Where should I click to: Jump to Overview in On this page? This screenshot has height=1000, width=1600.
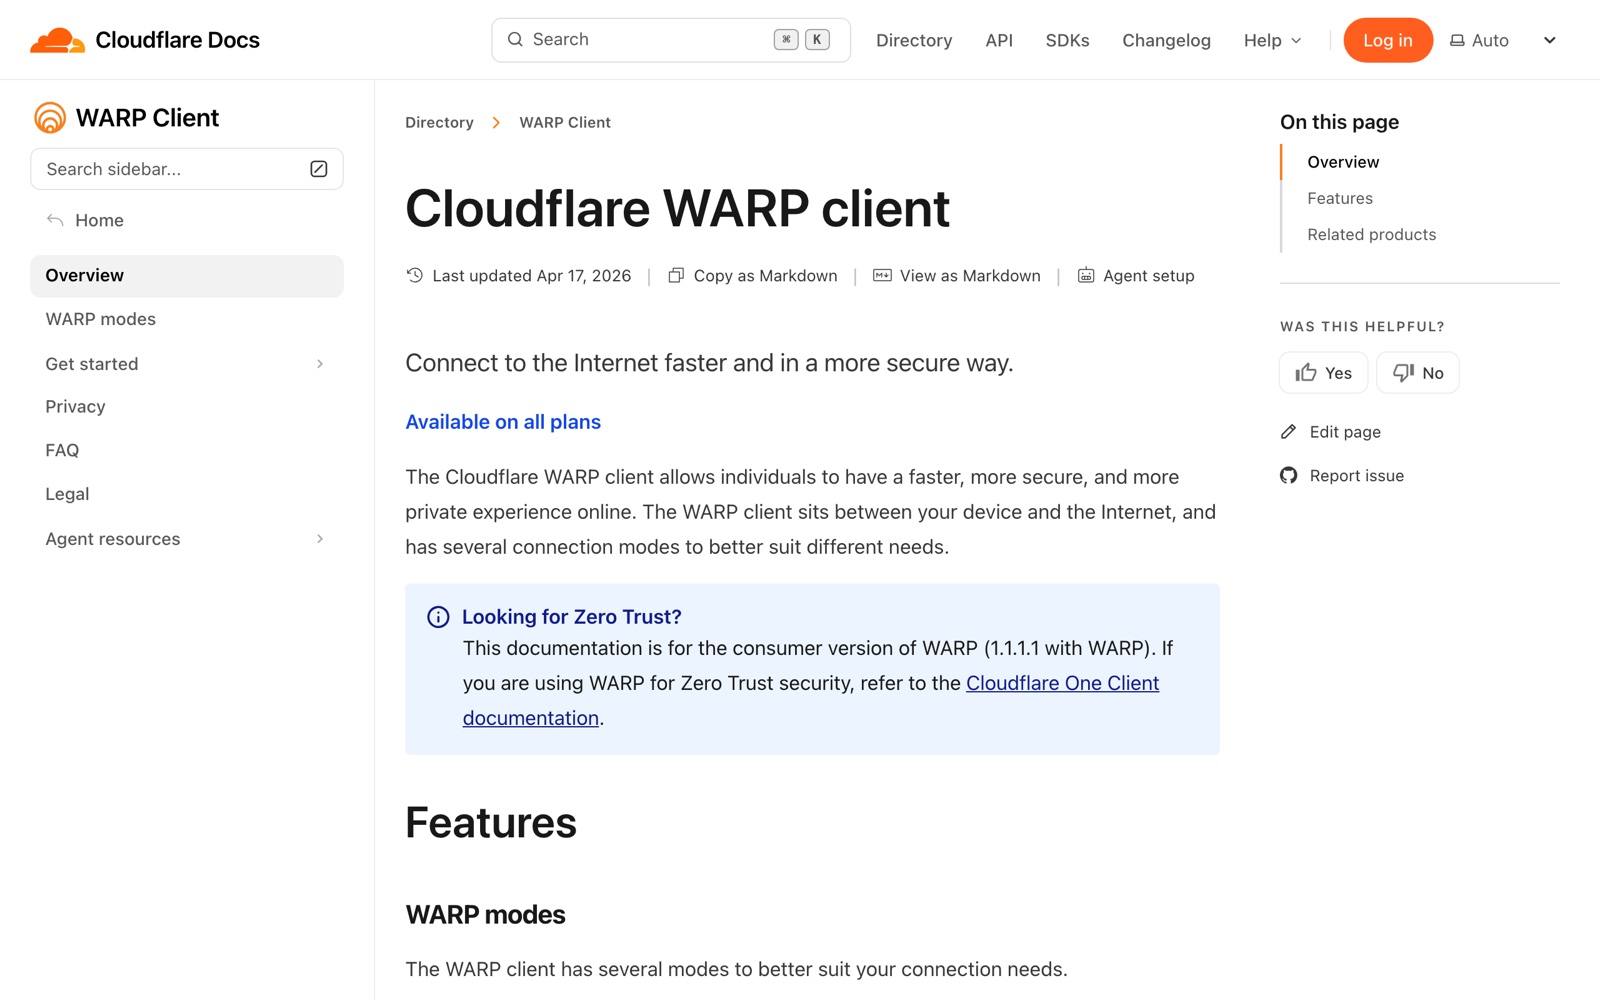click(1343, 162)
